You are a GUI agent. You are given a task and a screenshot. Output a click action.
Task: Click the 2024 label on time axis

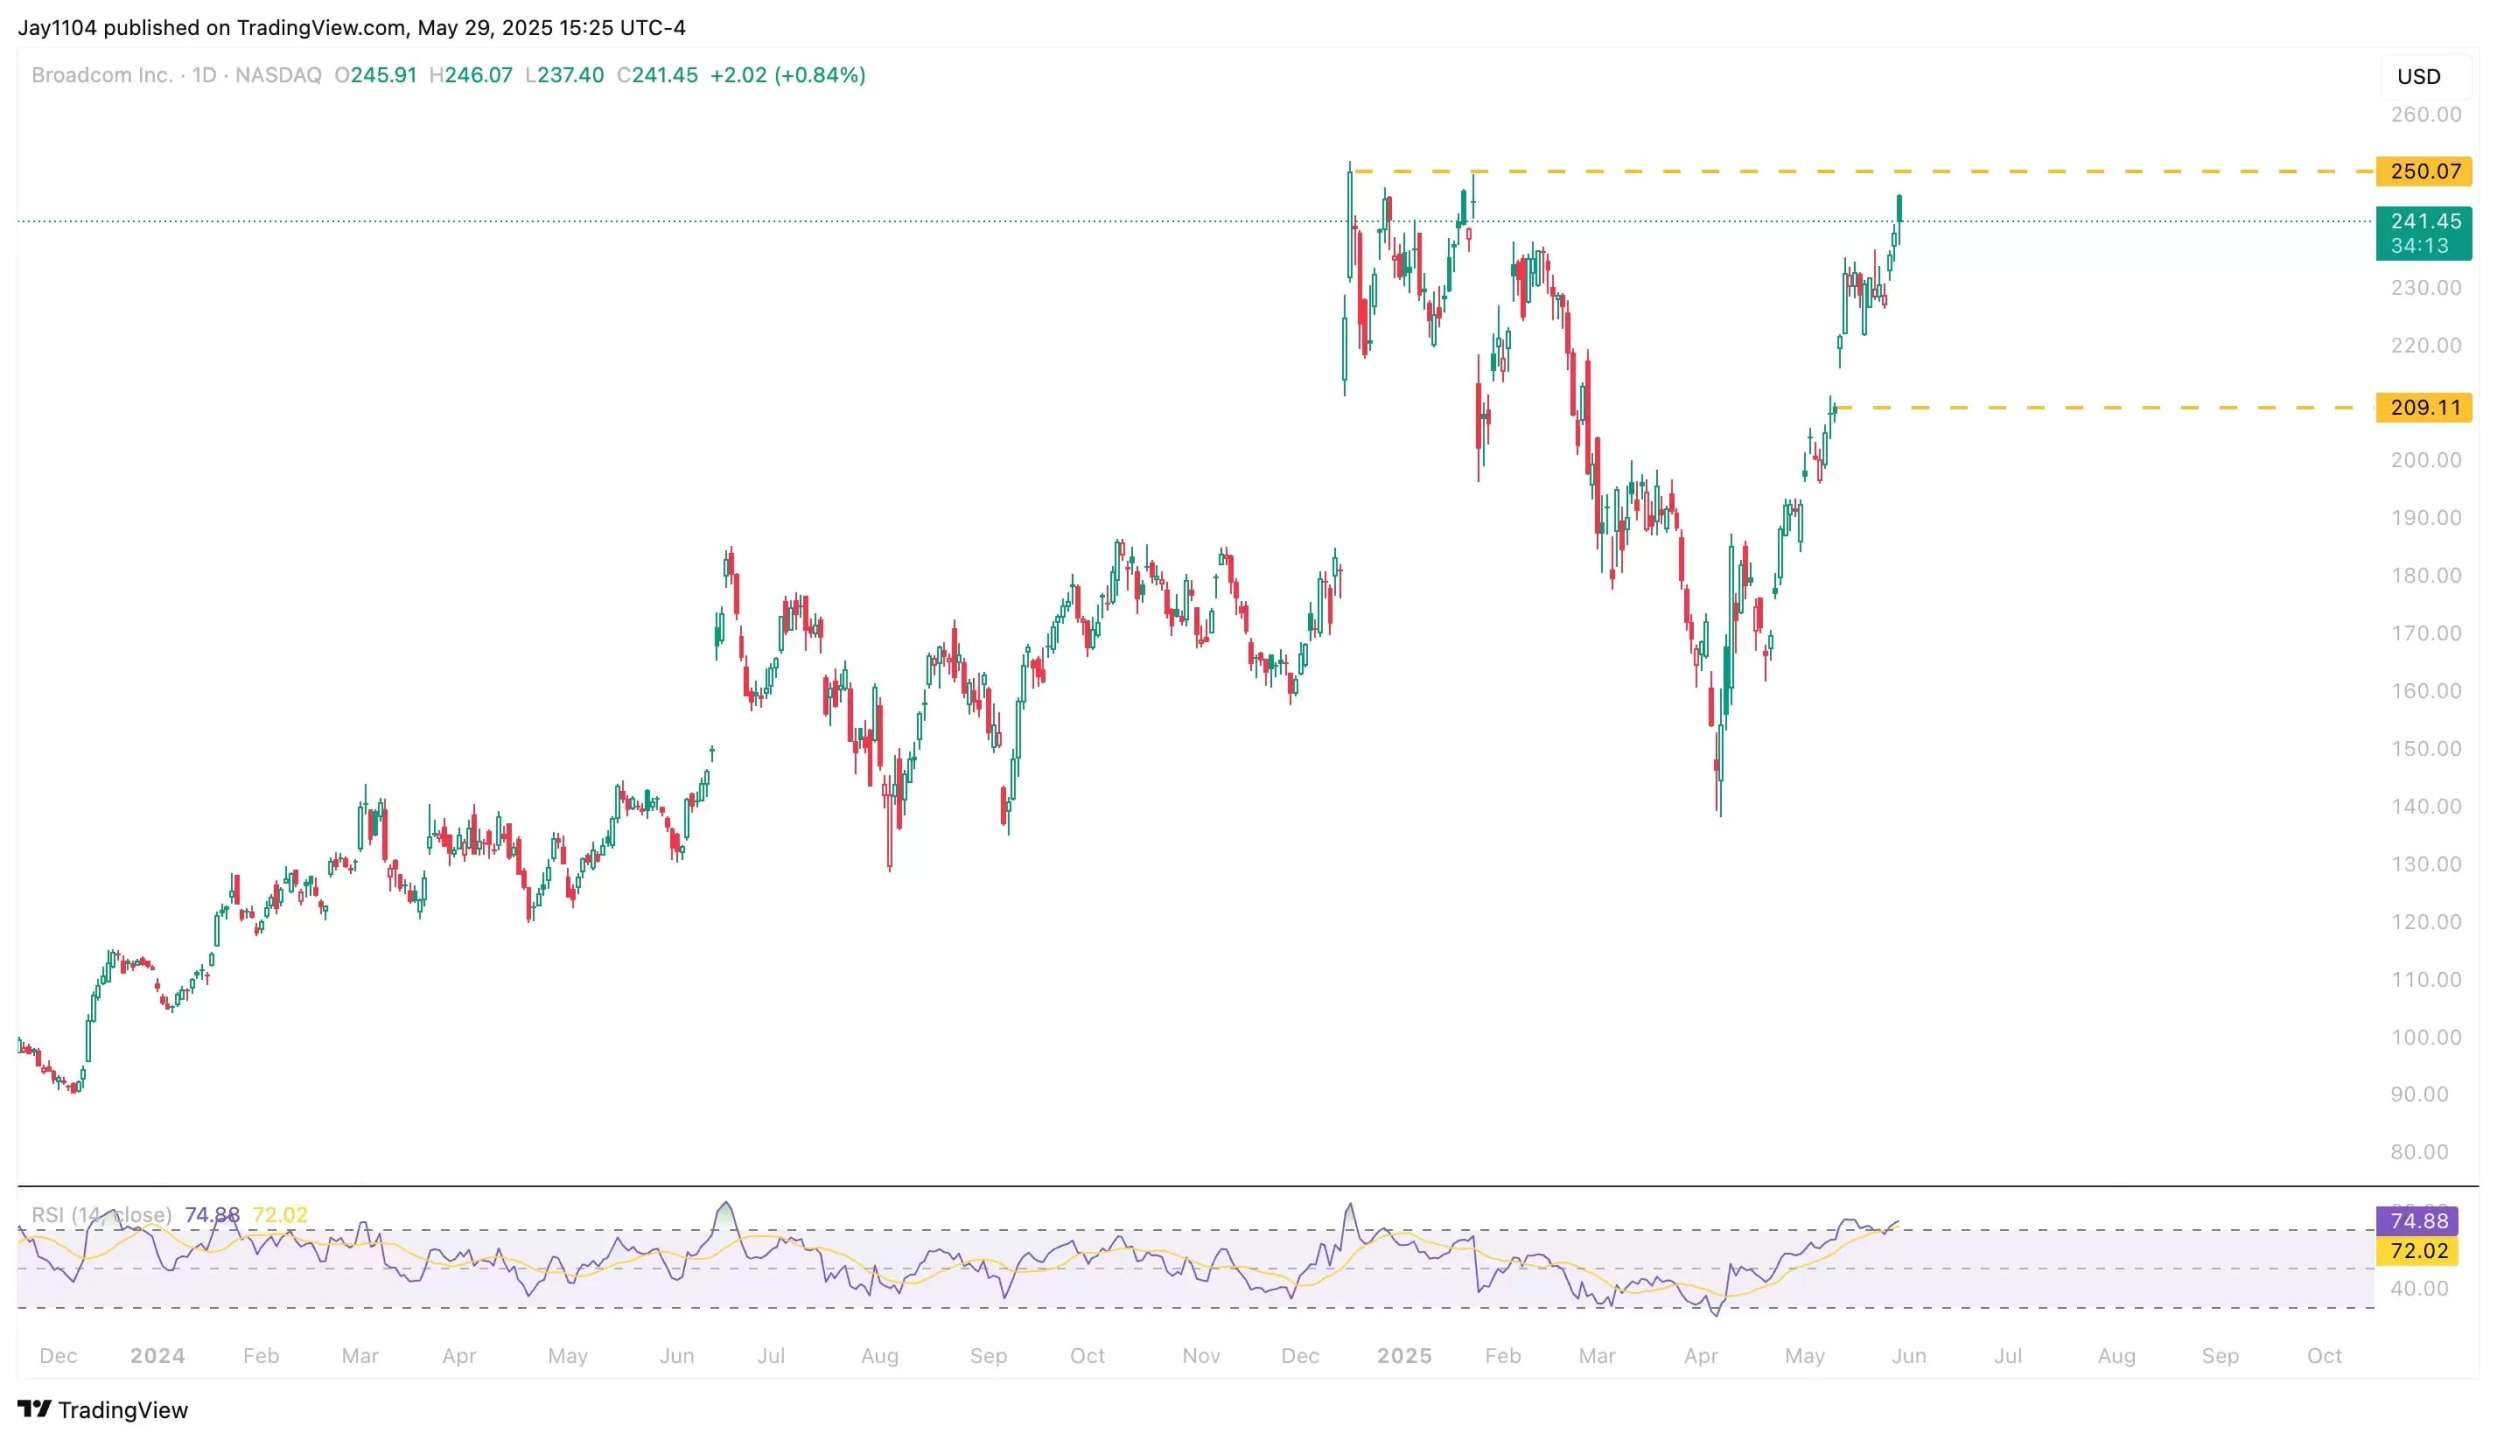click(x=157, y=1356)
